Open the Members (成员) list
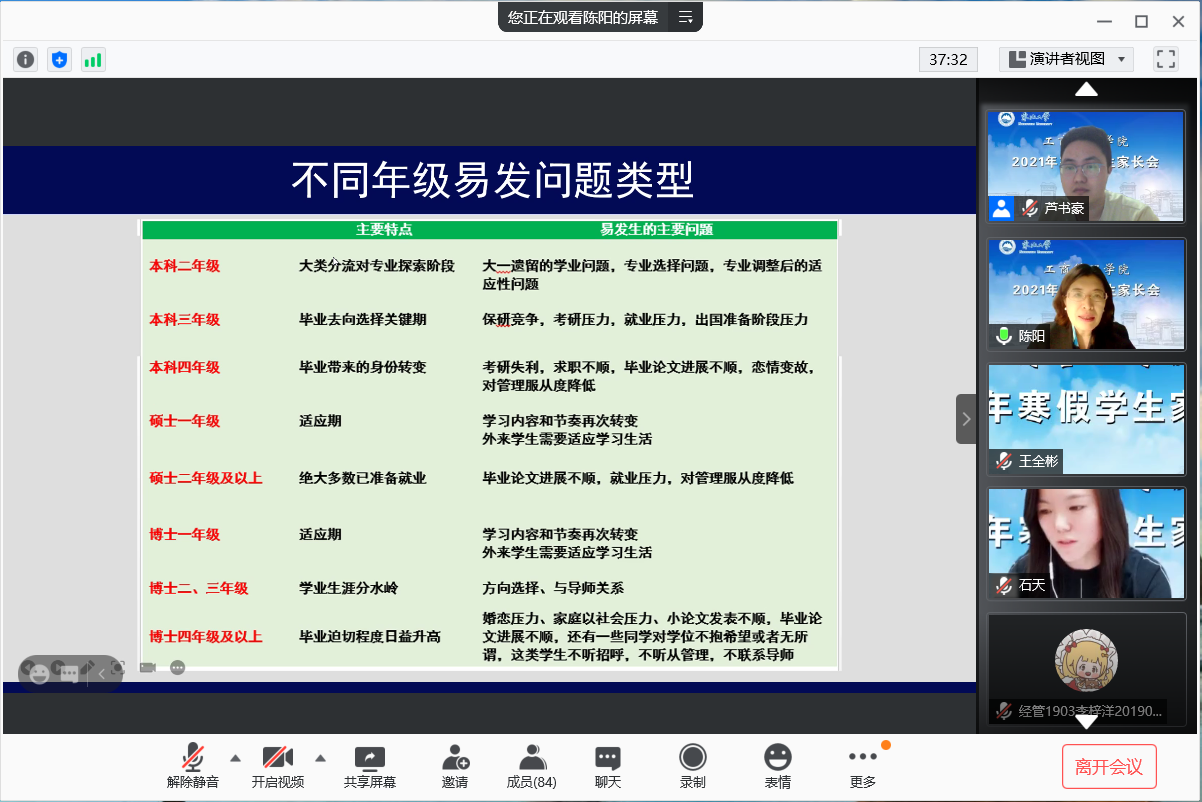 point(531,766)
